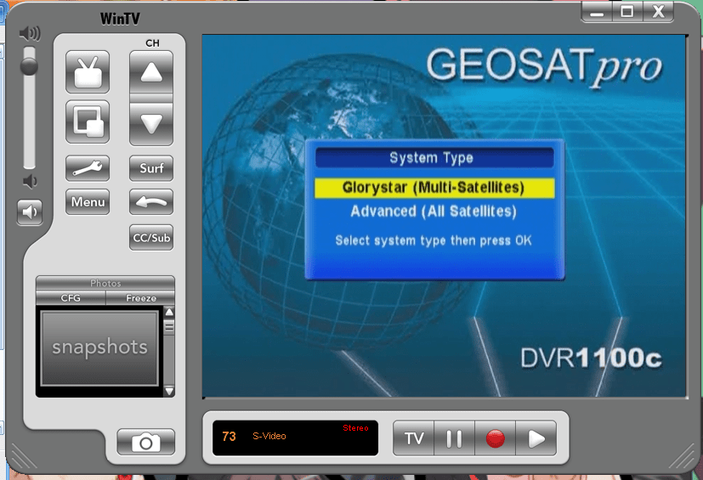Start recording with the red button
This screenshot has width=703, height=480.
pos(495,438)
